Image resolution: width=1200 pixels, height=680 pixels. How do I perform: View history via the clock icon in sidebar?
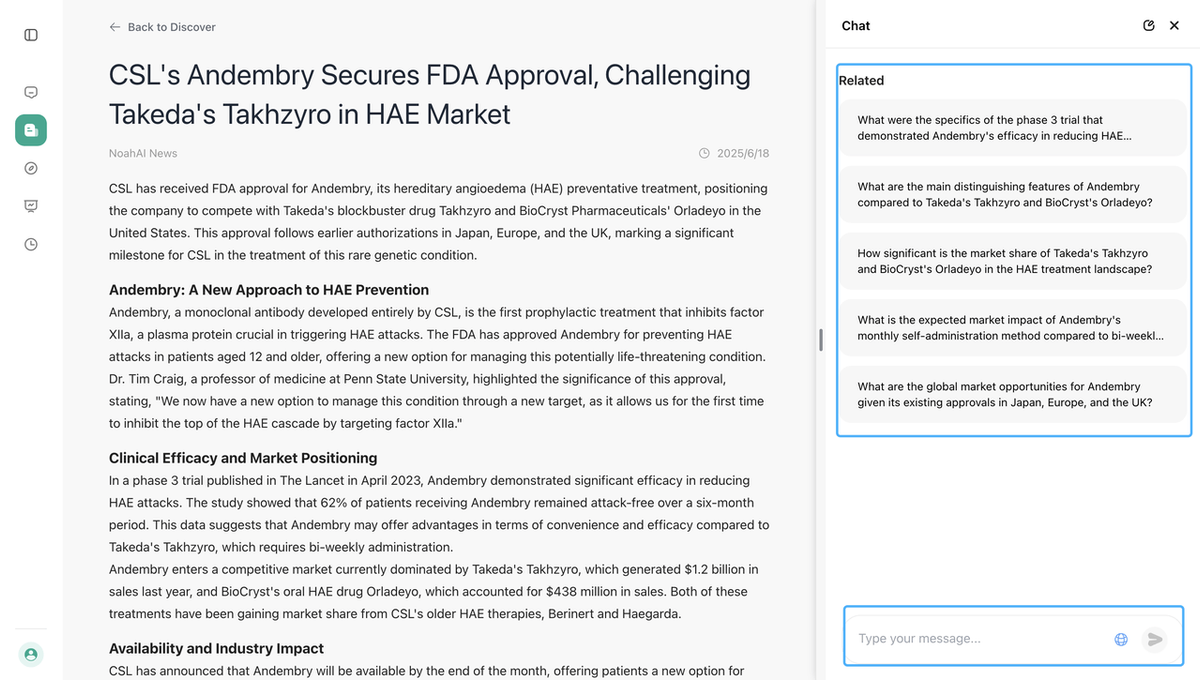point(30,244)
